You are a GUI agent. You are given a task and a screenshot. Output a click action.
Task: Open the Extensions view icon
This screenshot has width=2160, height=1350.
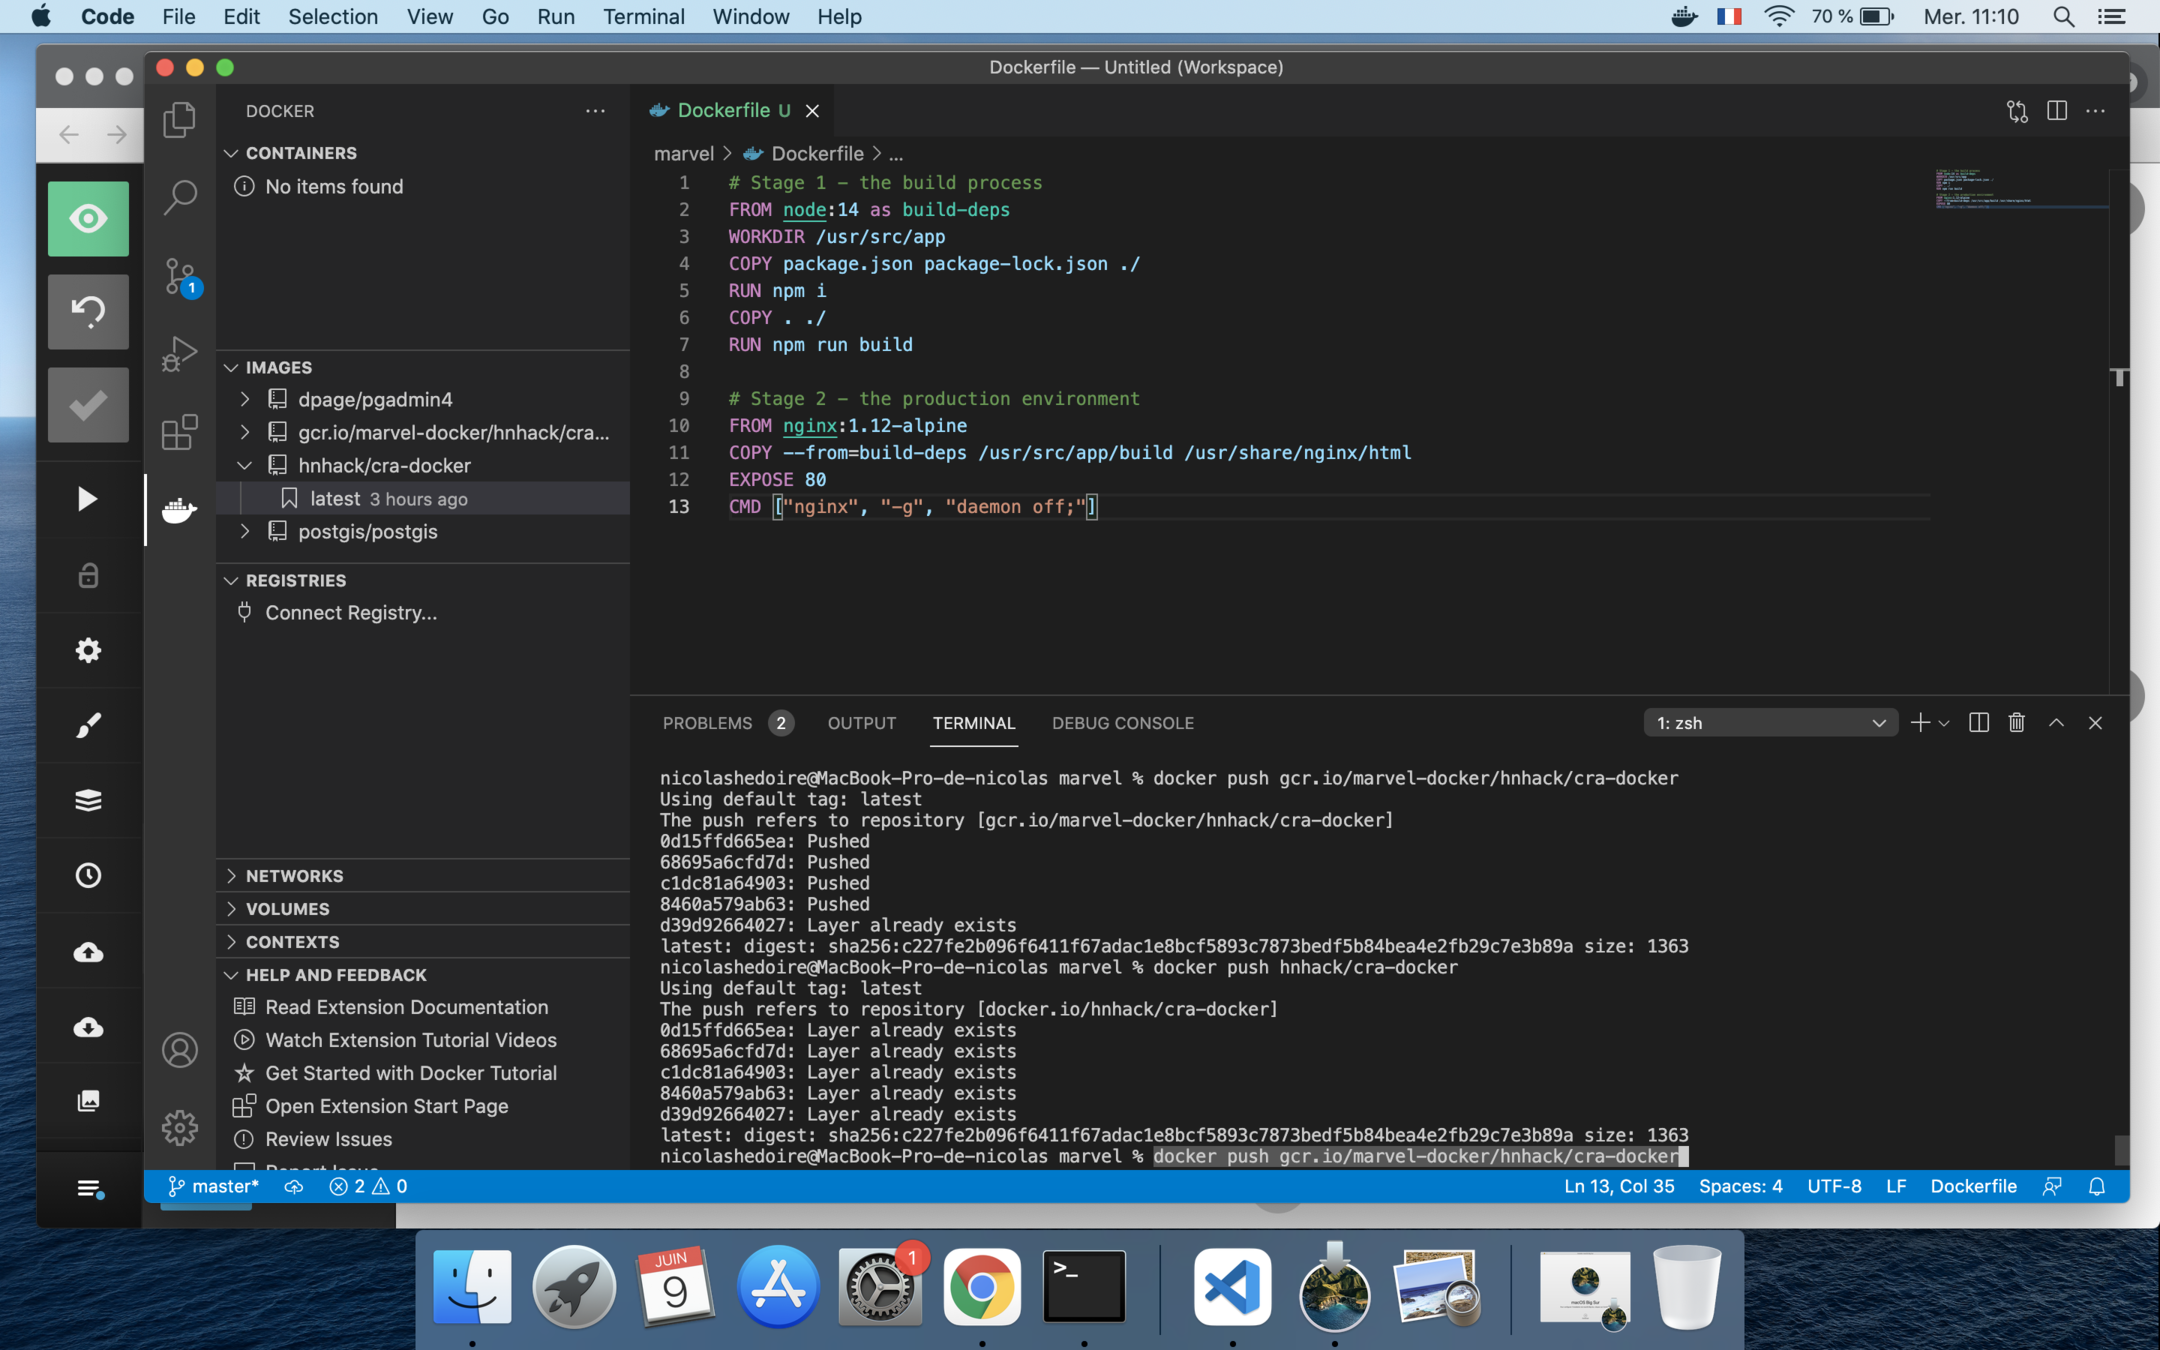pos(180,432)
